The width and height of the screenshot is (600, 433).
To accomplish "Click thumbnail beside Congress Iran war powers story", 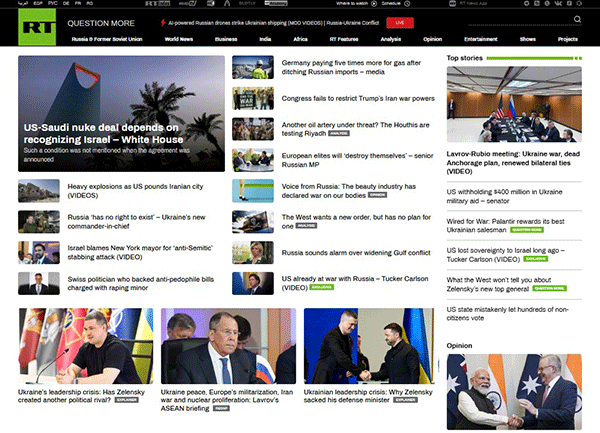I will [x=253, y=98].
